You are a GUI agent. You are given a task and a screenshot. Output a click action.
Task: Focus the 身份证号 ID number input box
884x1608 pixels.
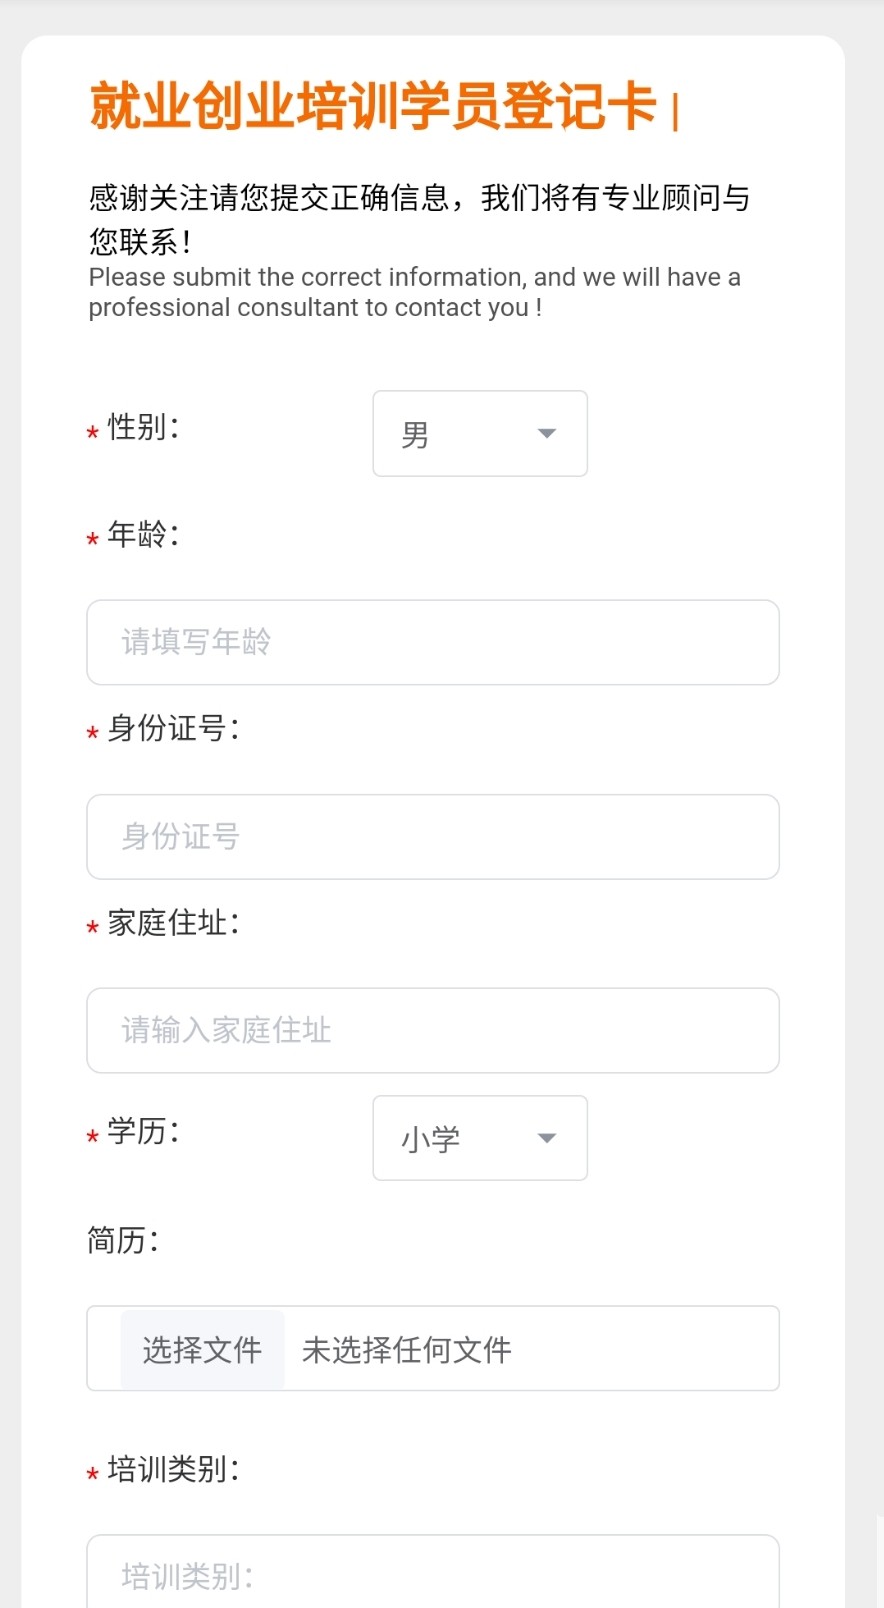432,837
